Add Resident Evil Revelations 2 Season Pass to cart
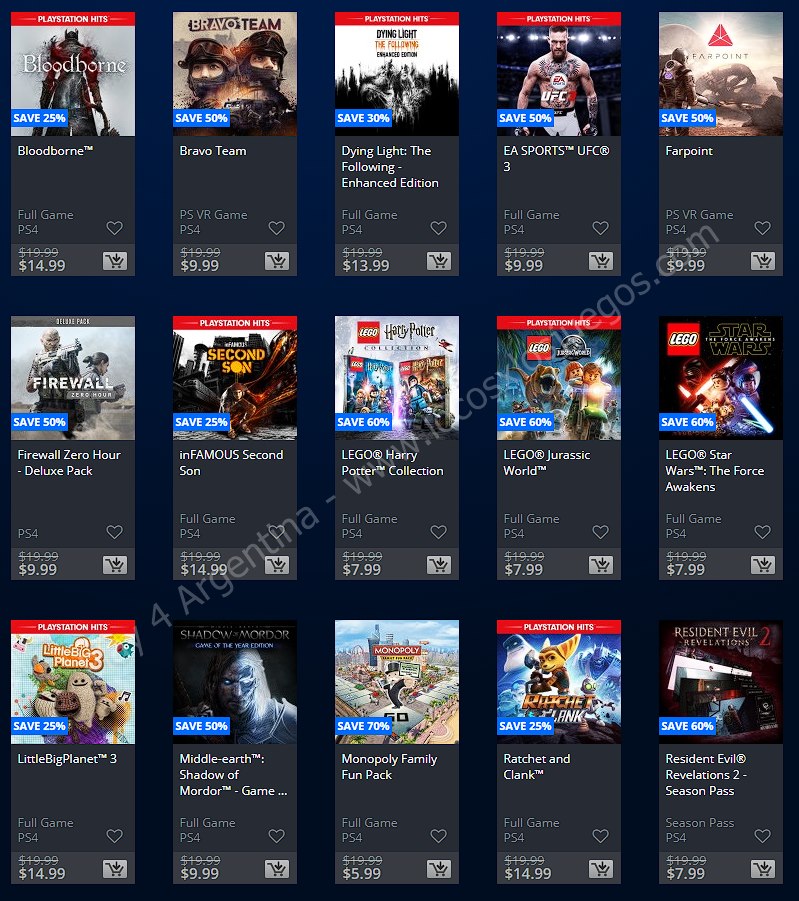Viewport: 799px width, 901px height. [x=763, y=869]
